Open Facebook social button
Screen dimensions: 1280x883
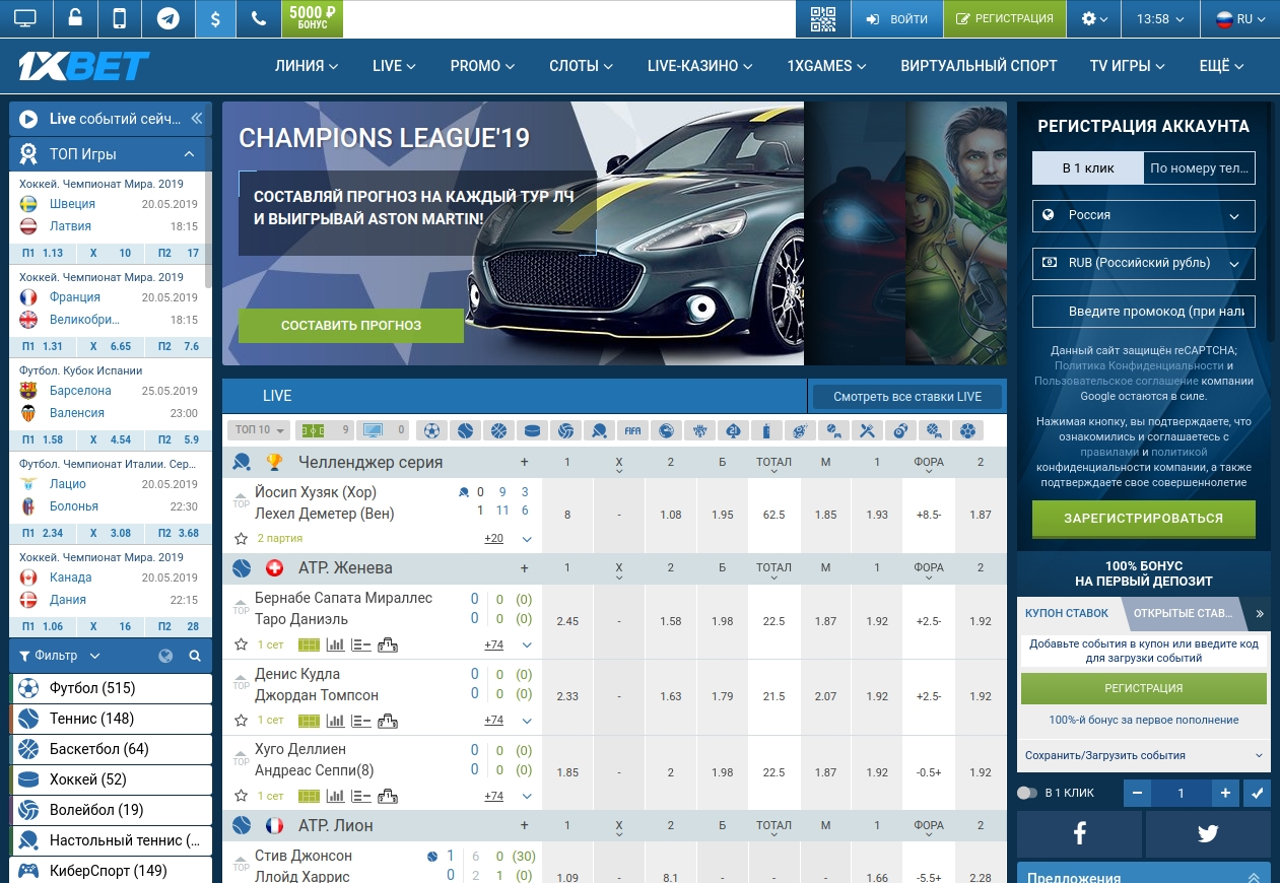(1079, 834)
